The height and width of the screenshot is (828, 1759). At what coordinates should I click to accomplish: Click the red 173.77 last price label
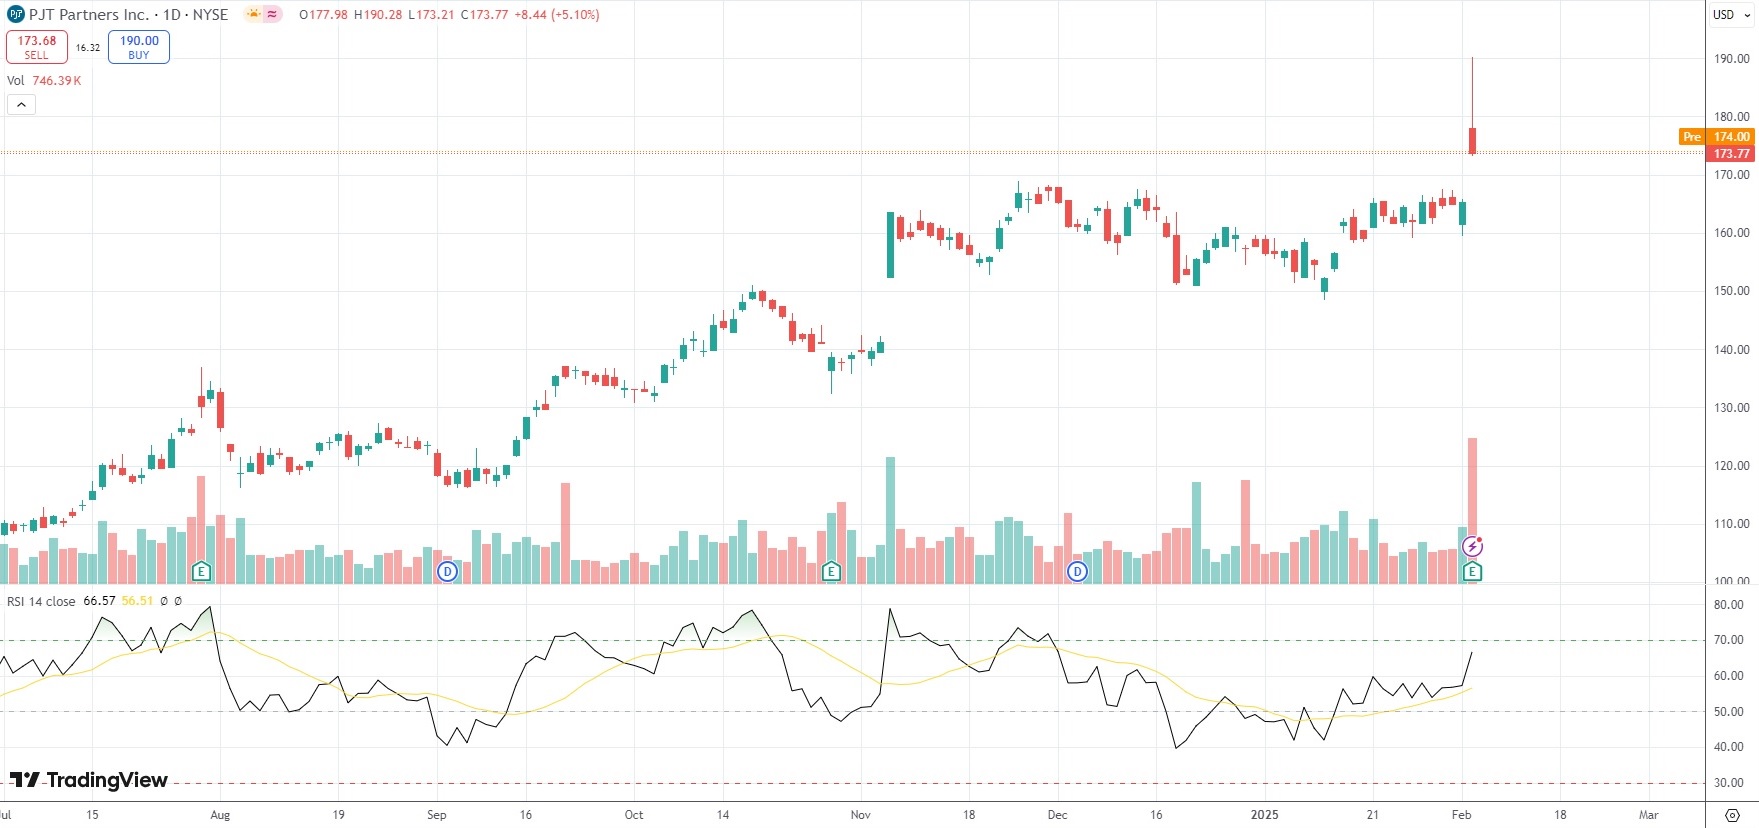click(x=1731, y=154)
